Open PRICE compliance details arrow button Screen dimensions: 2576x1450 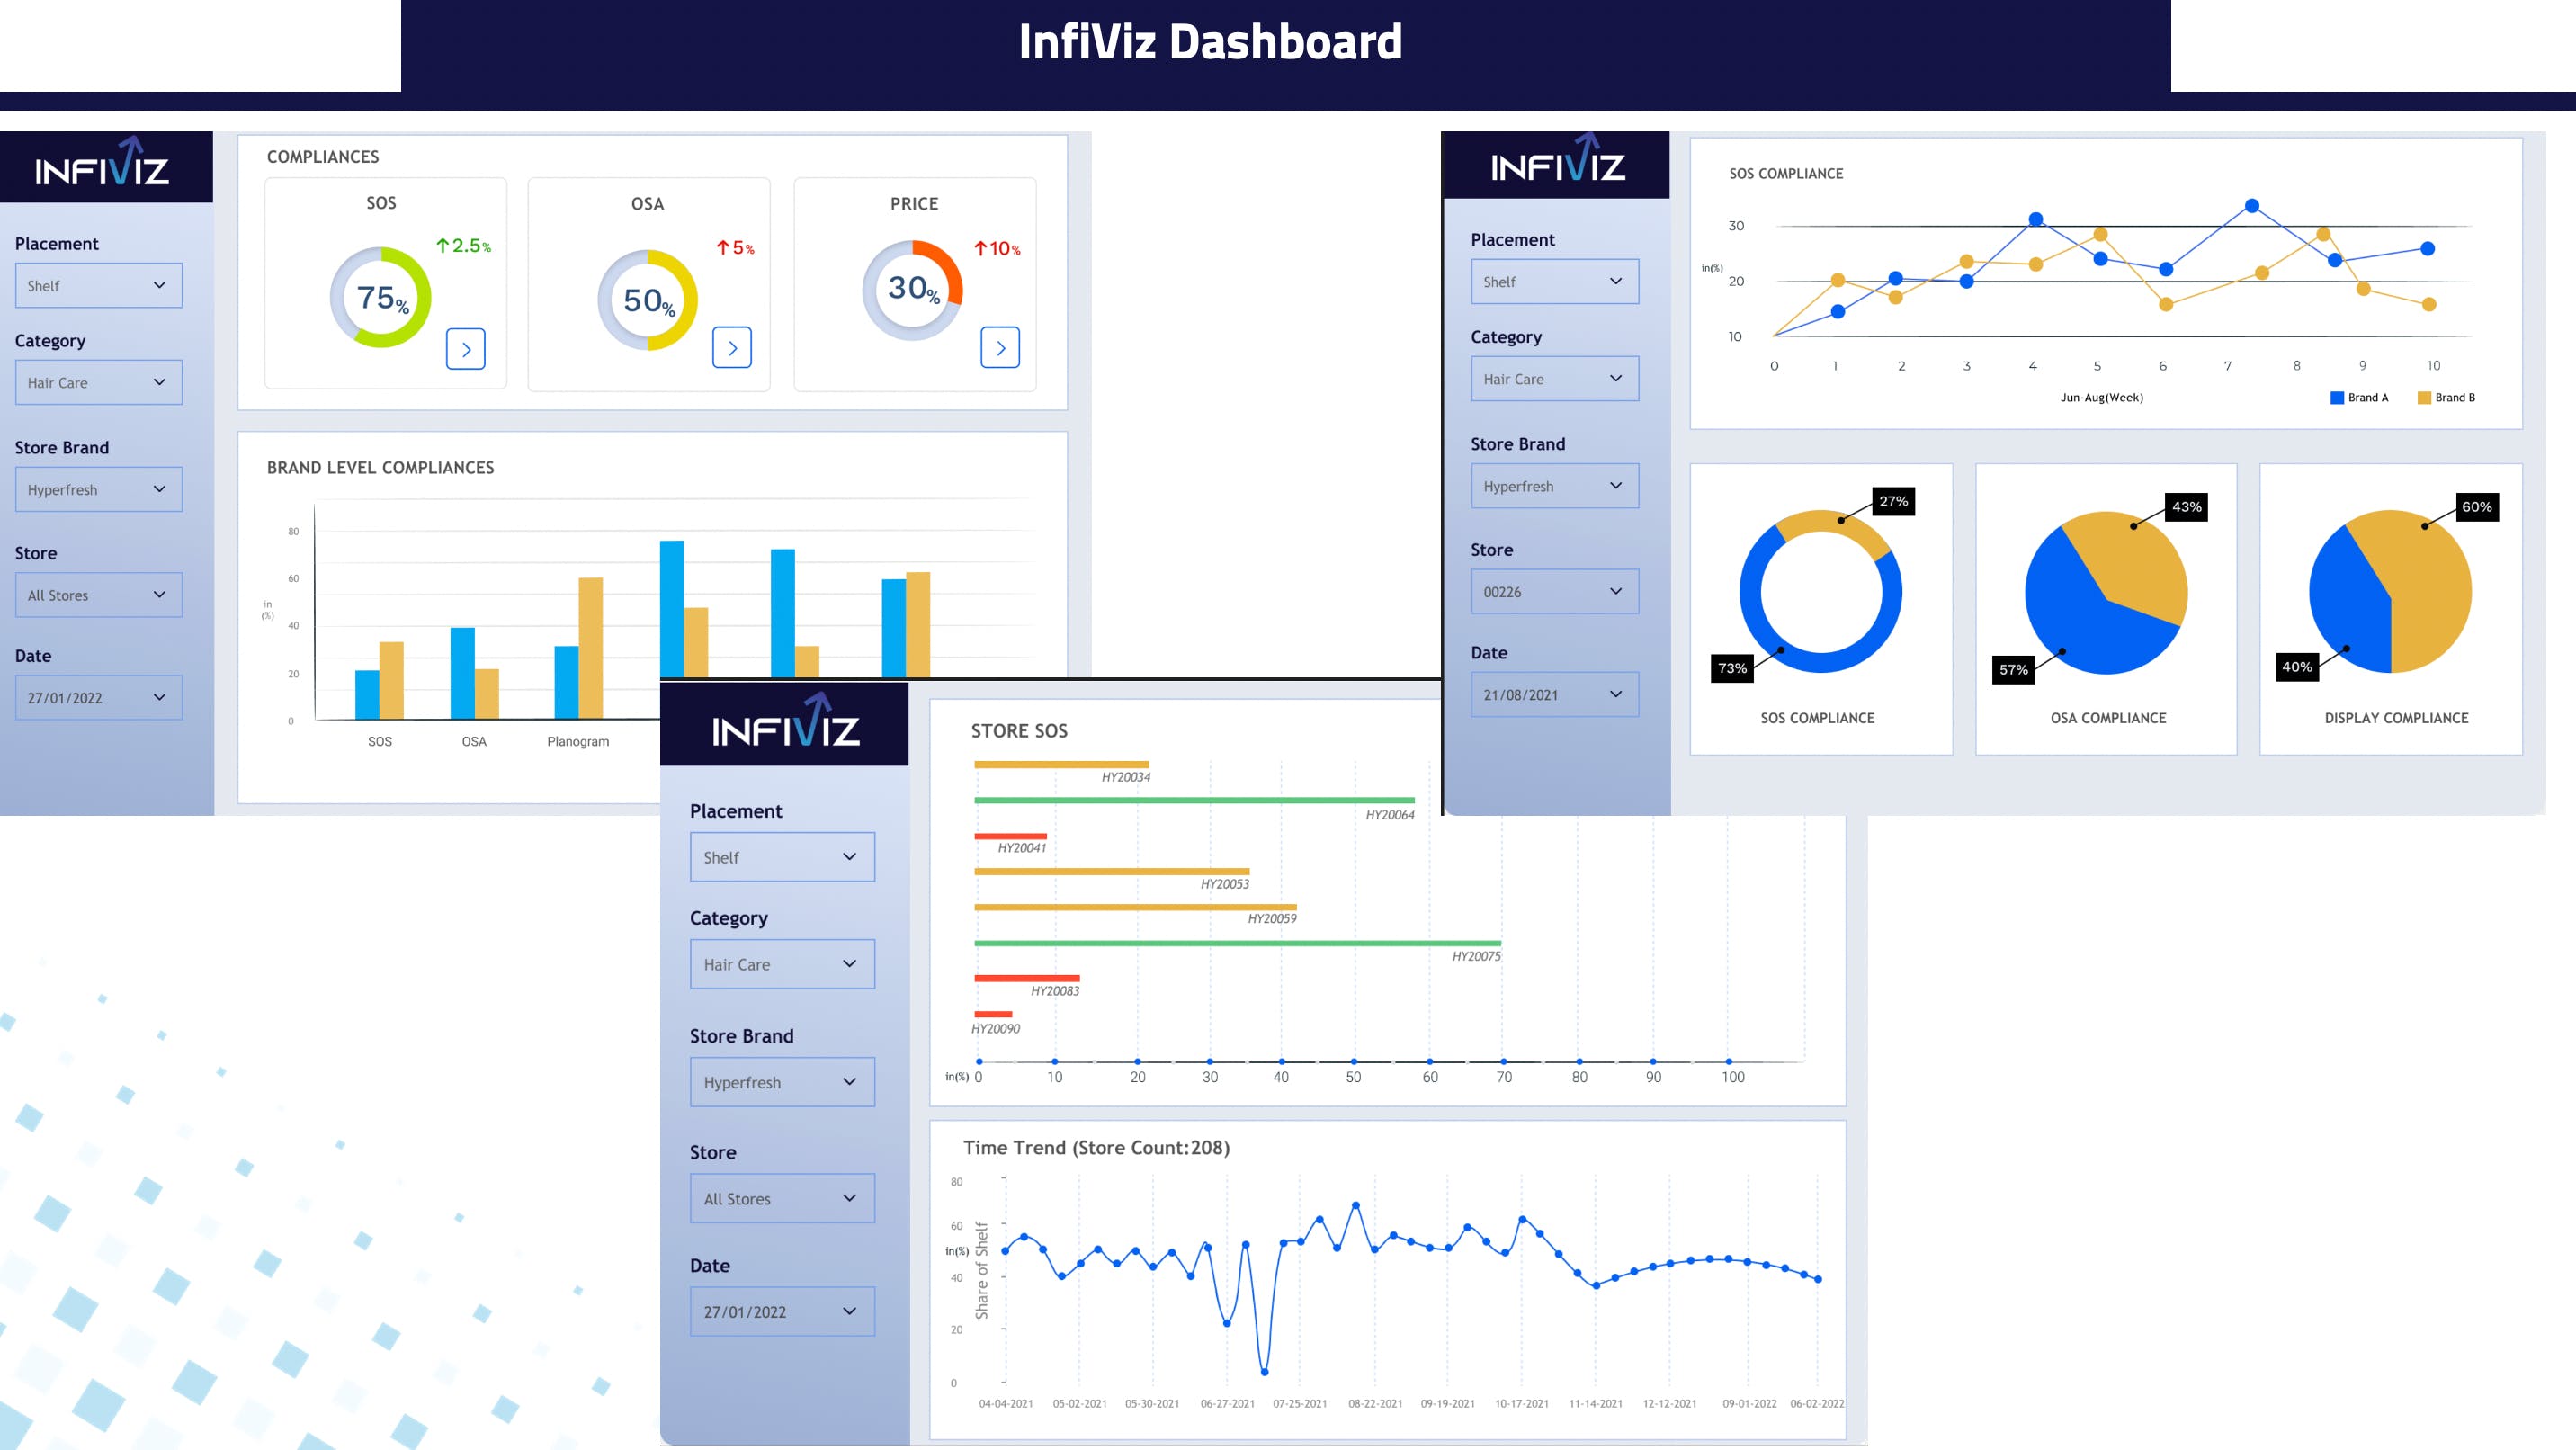coord(1000,348)
